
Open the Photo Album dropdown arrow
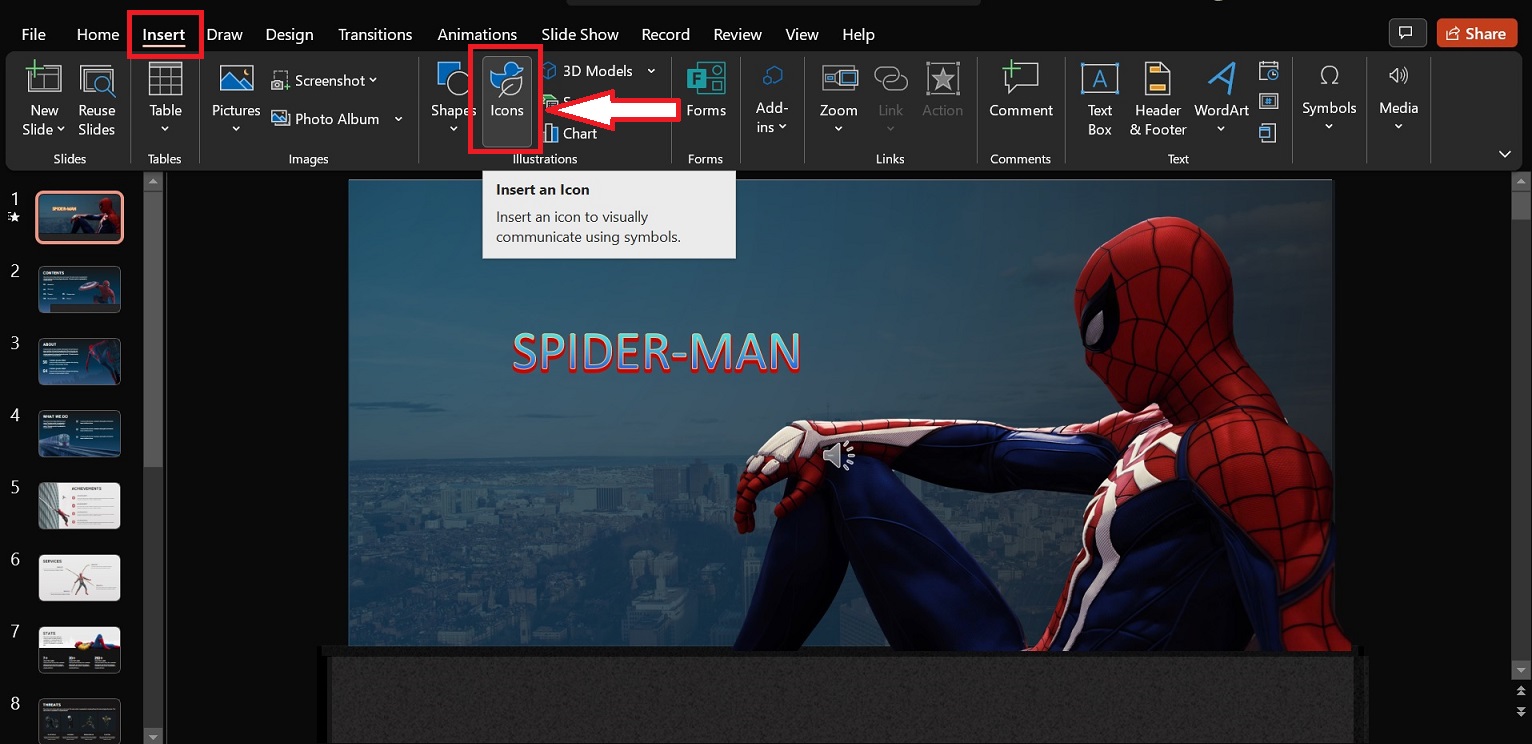tap(398, 119)
